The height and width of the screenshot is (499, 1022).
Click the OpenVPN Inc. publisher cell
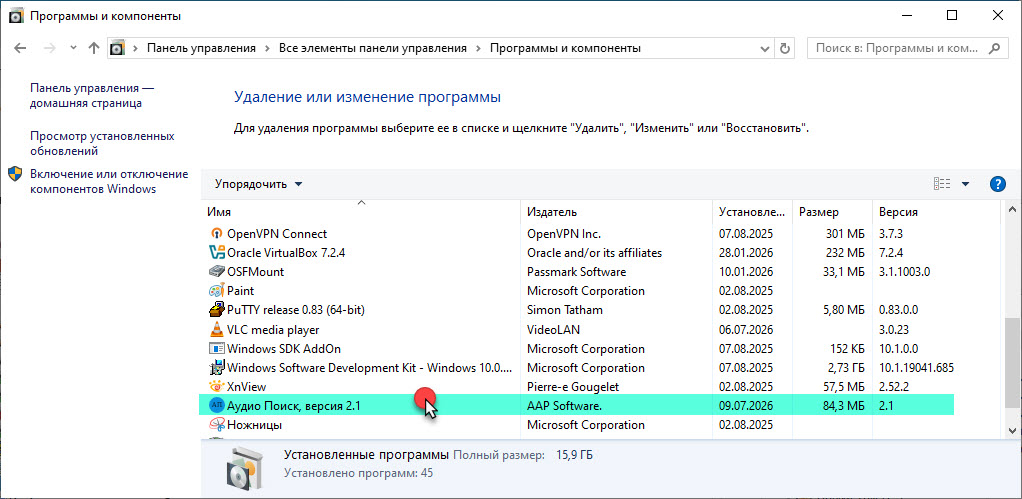click(x=564, y=234)
